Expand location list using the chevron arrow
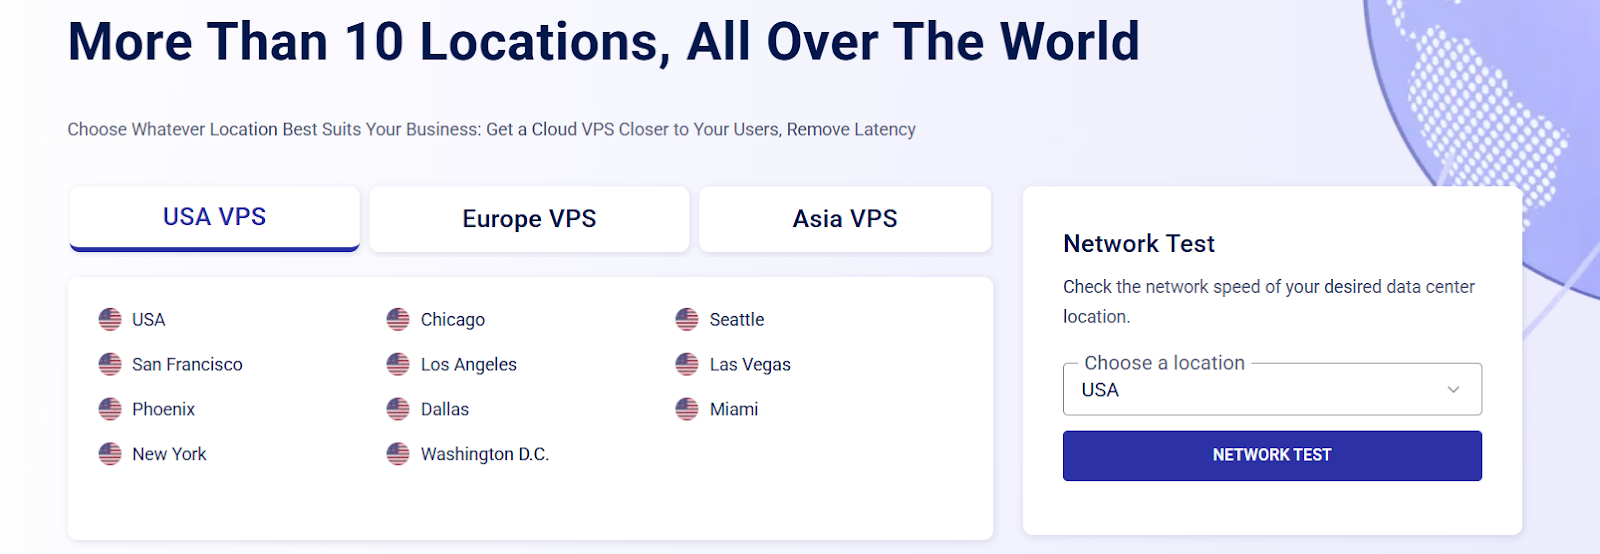 coord(1453,390)
